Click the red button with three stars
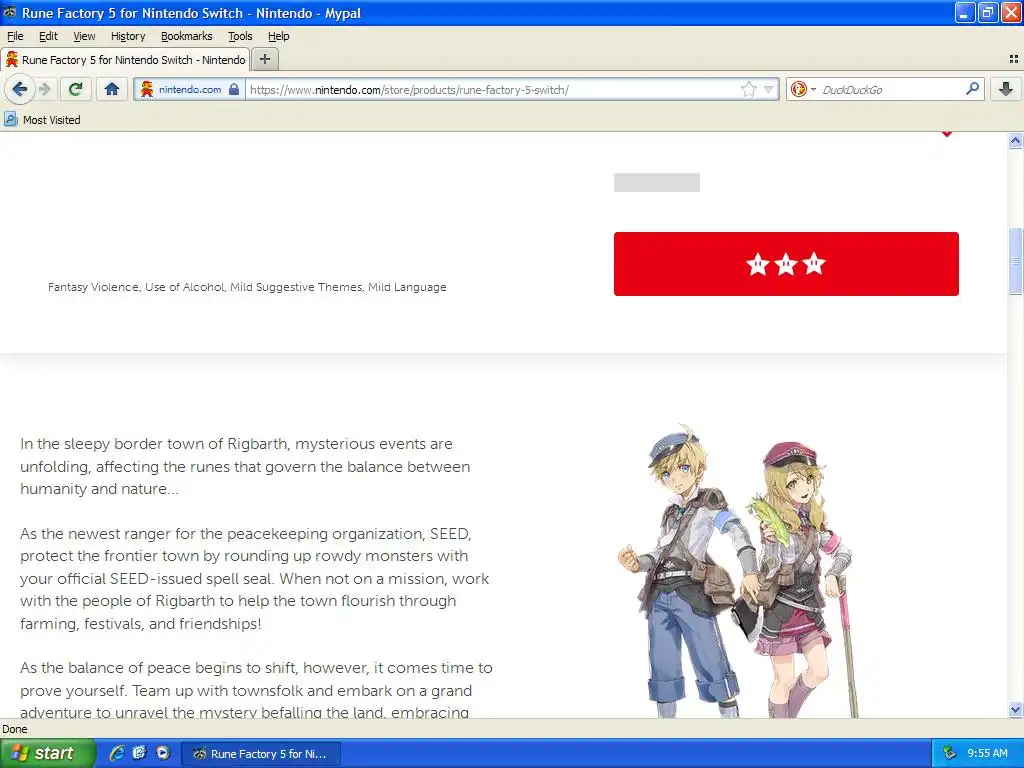 786,264
